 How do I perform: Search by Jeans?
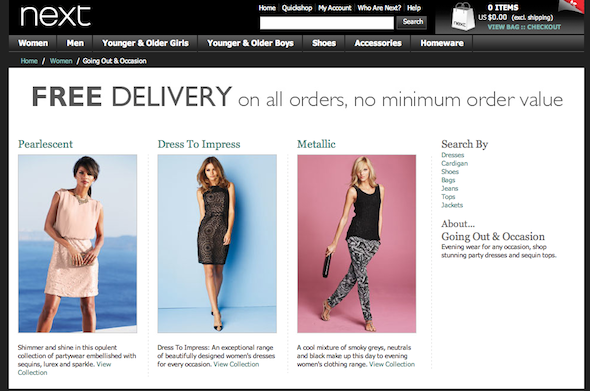click(x=450, y=189)
